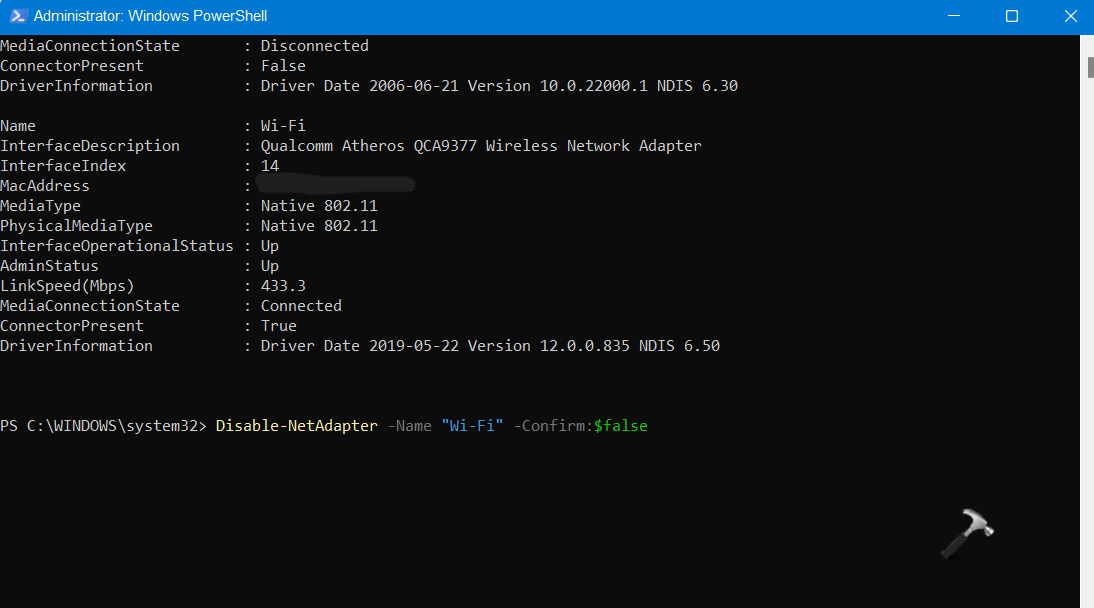Click the Administrator: Windows PowerShell title
Viewport: 1094px width, 608px height.
[151, 16]
